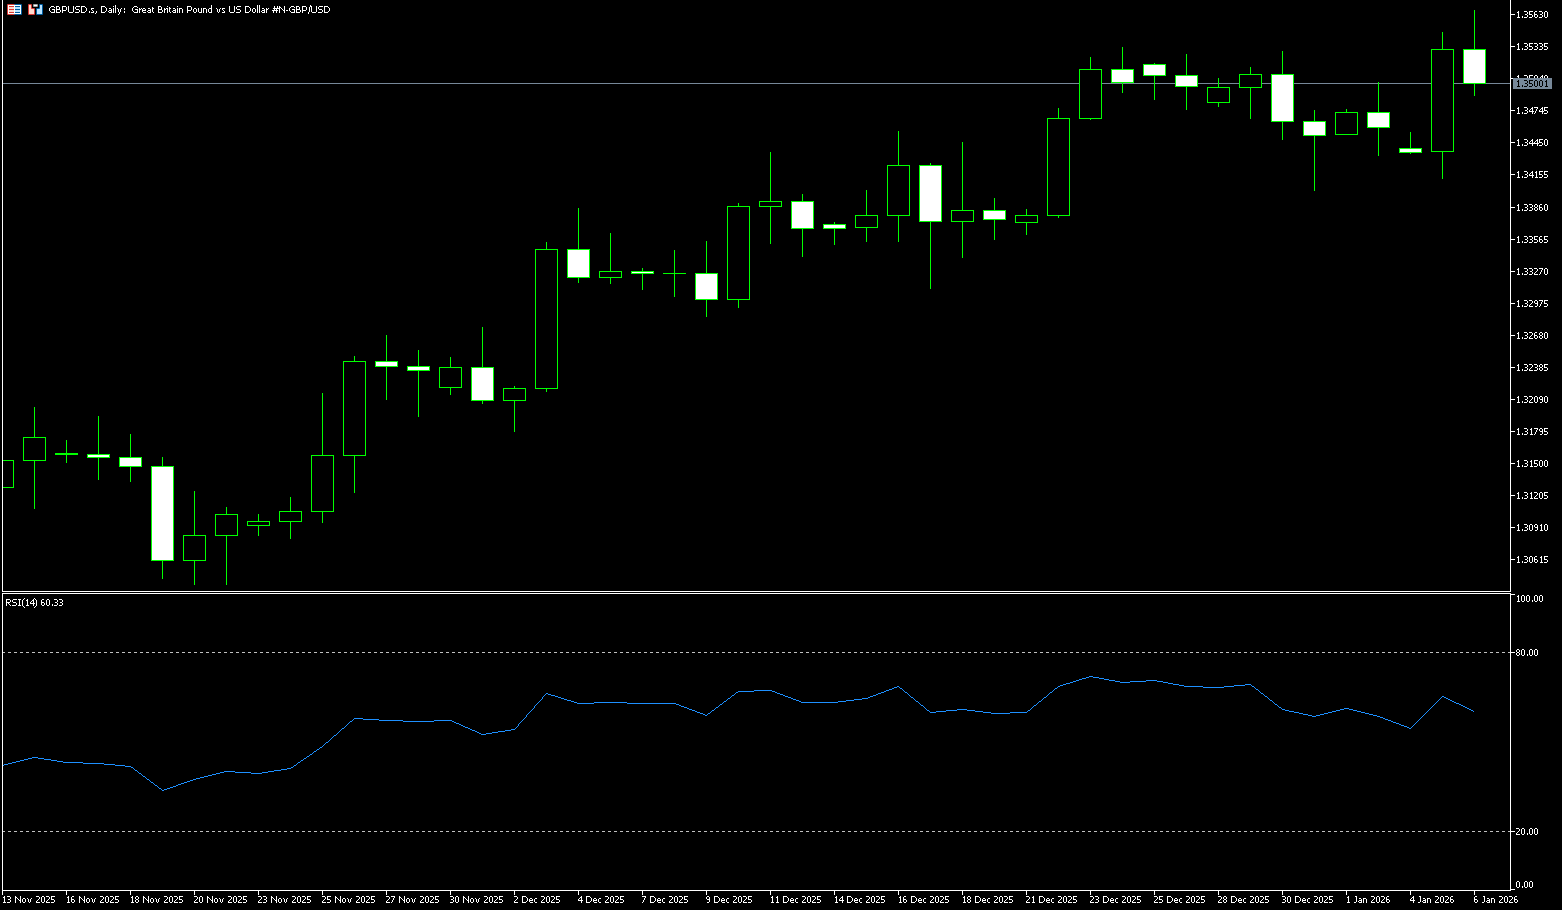Select the large white candle on 18 Nov 2025
Viewport: 1562px width, 910px height.
[x=162, y=513]
